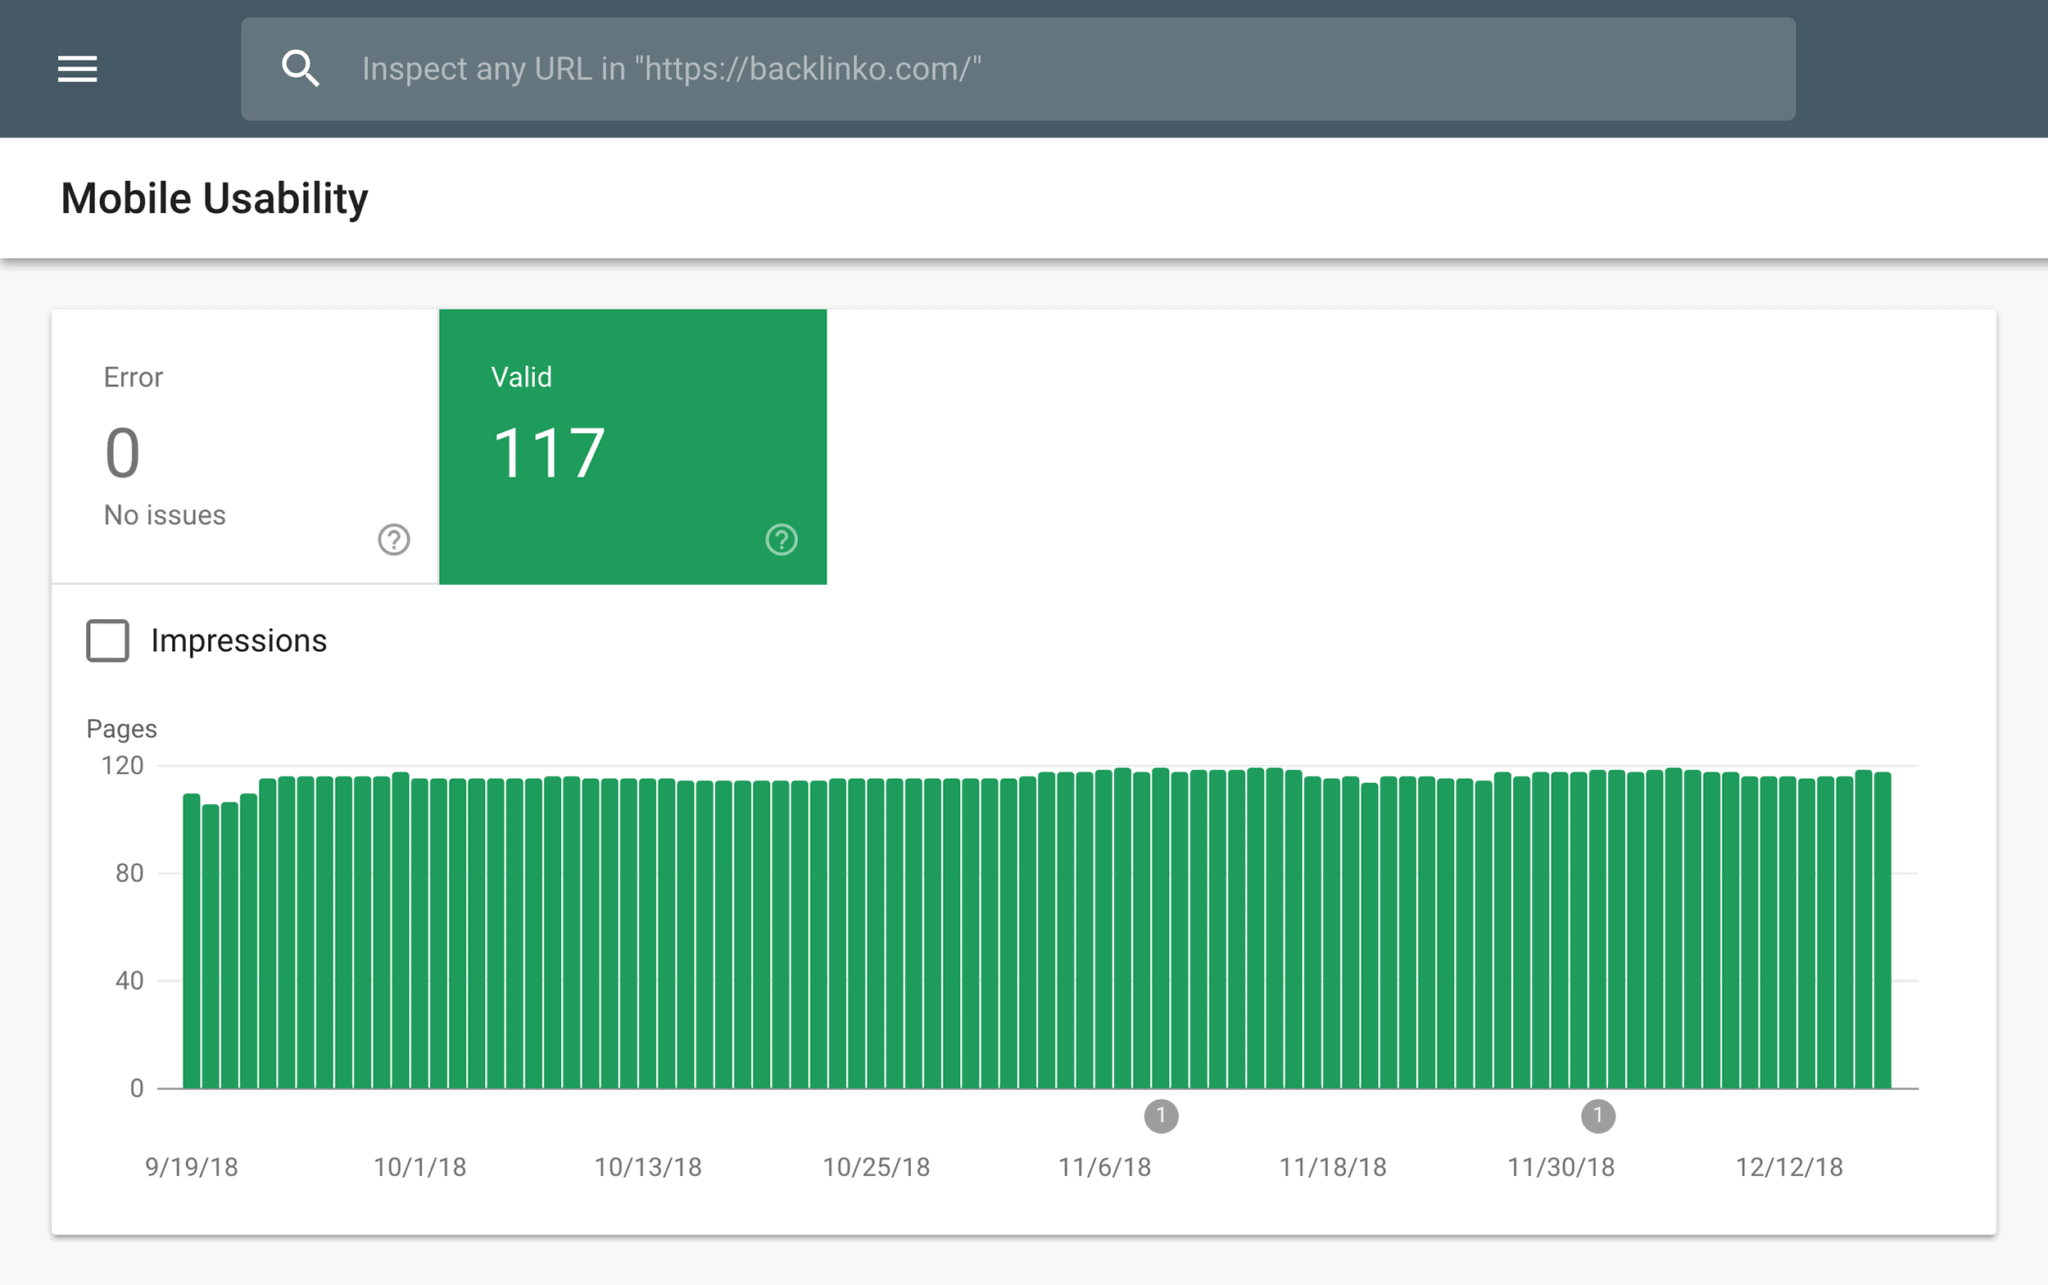Select the menu icon in the top bar
2048x1285 pixels.
(76, 68)
